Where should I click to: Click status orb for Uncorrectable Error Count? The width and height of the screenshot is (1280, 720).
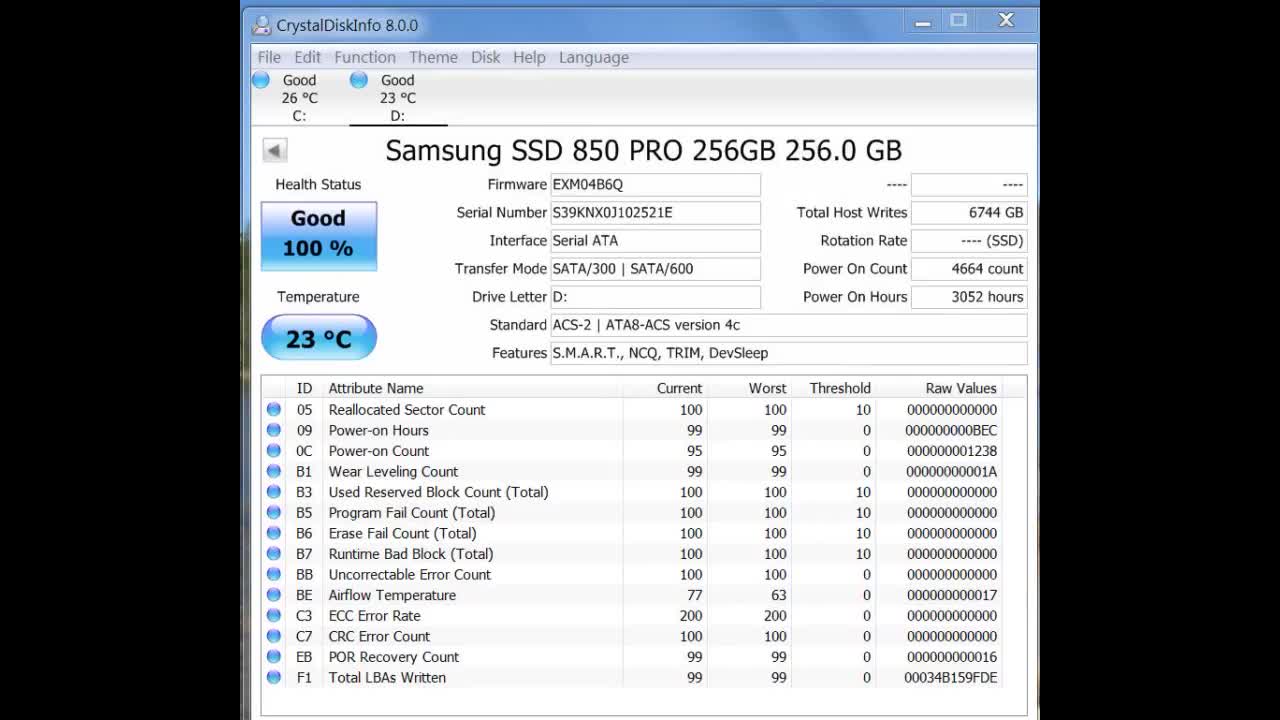click(x=273, y=574)
